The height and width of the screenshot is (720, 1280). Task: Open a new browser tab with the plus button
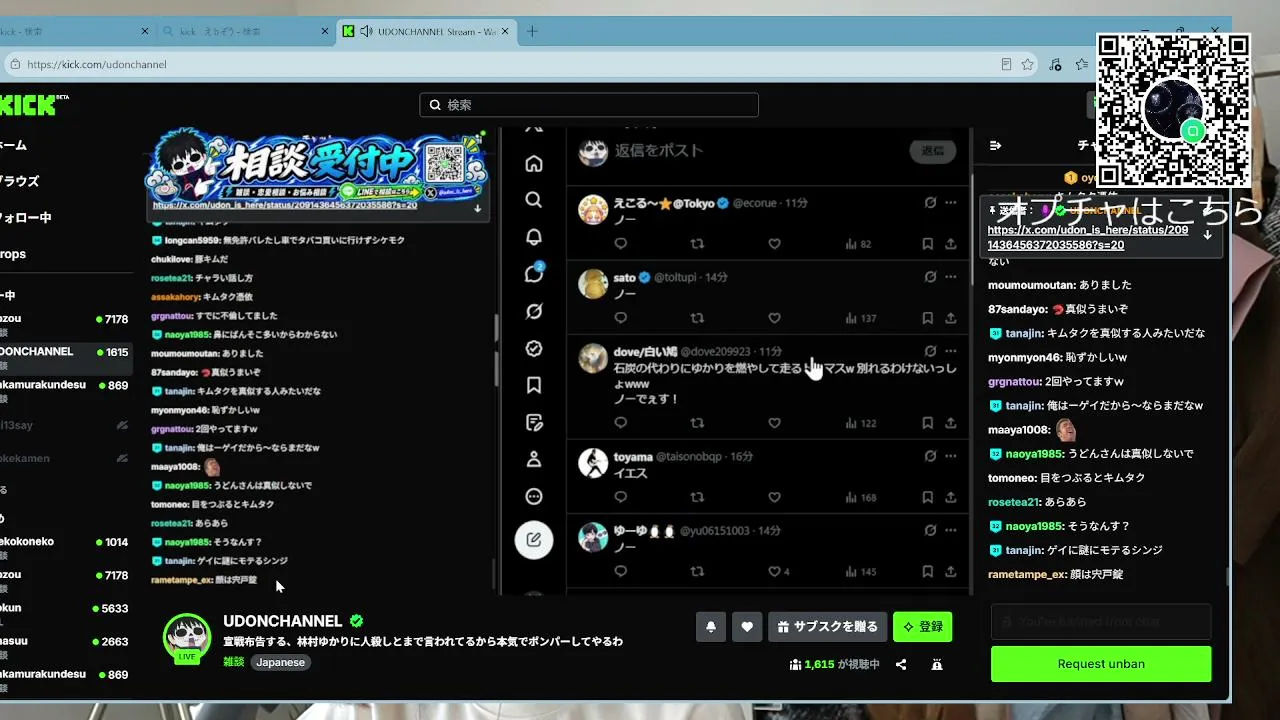coord(532,31)
